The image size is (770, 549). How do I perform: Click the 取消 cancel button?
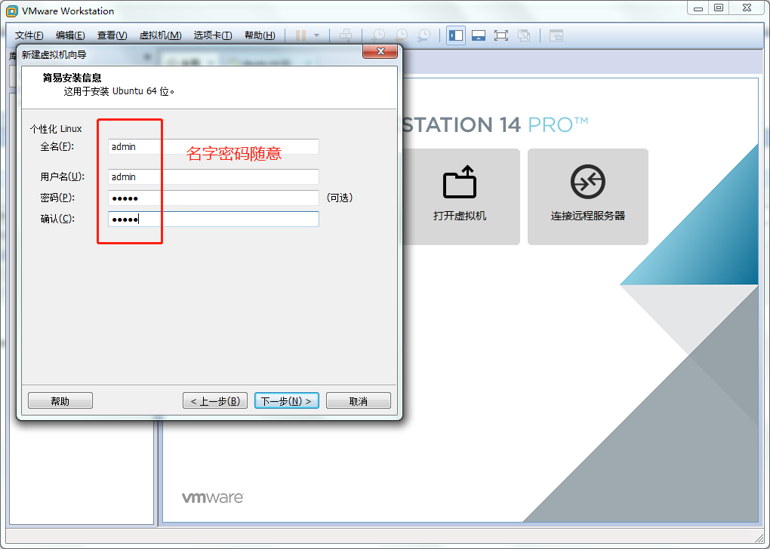(x=358, y=401)
